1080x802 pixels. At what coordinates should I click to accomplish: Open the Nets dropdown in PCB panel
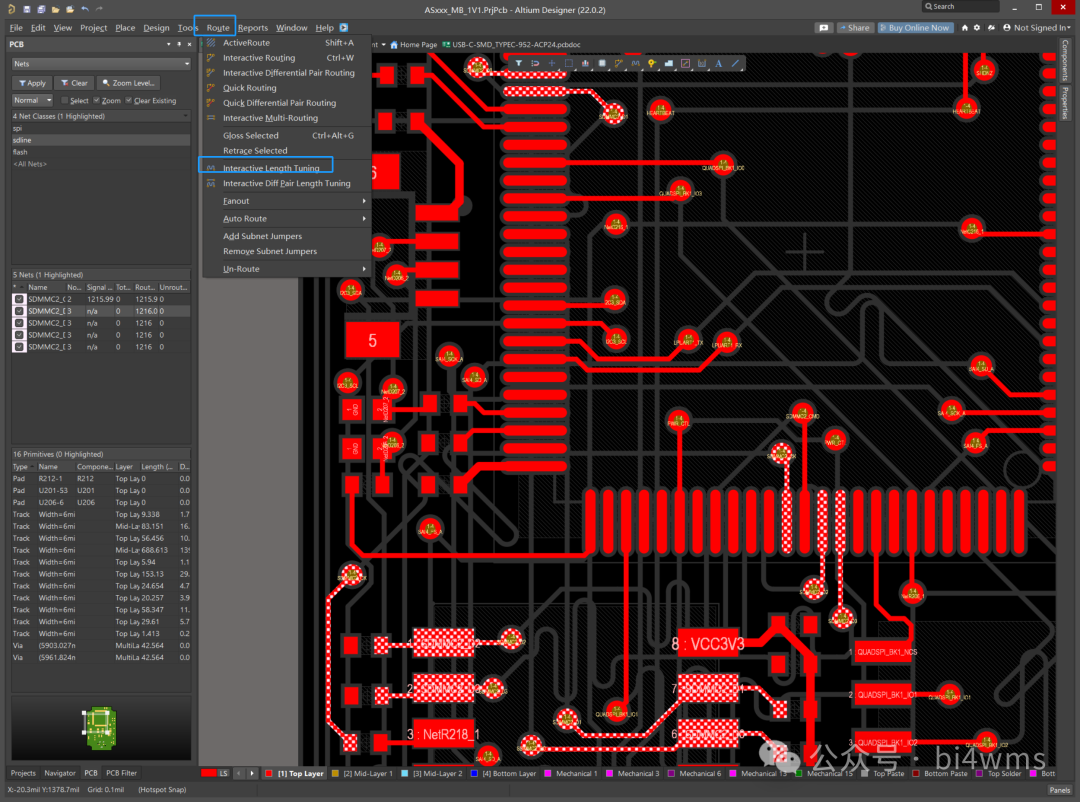(x=100, y=64)
